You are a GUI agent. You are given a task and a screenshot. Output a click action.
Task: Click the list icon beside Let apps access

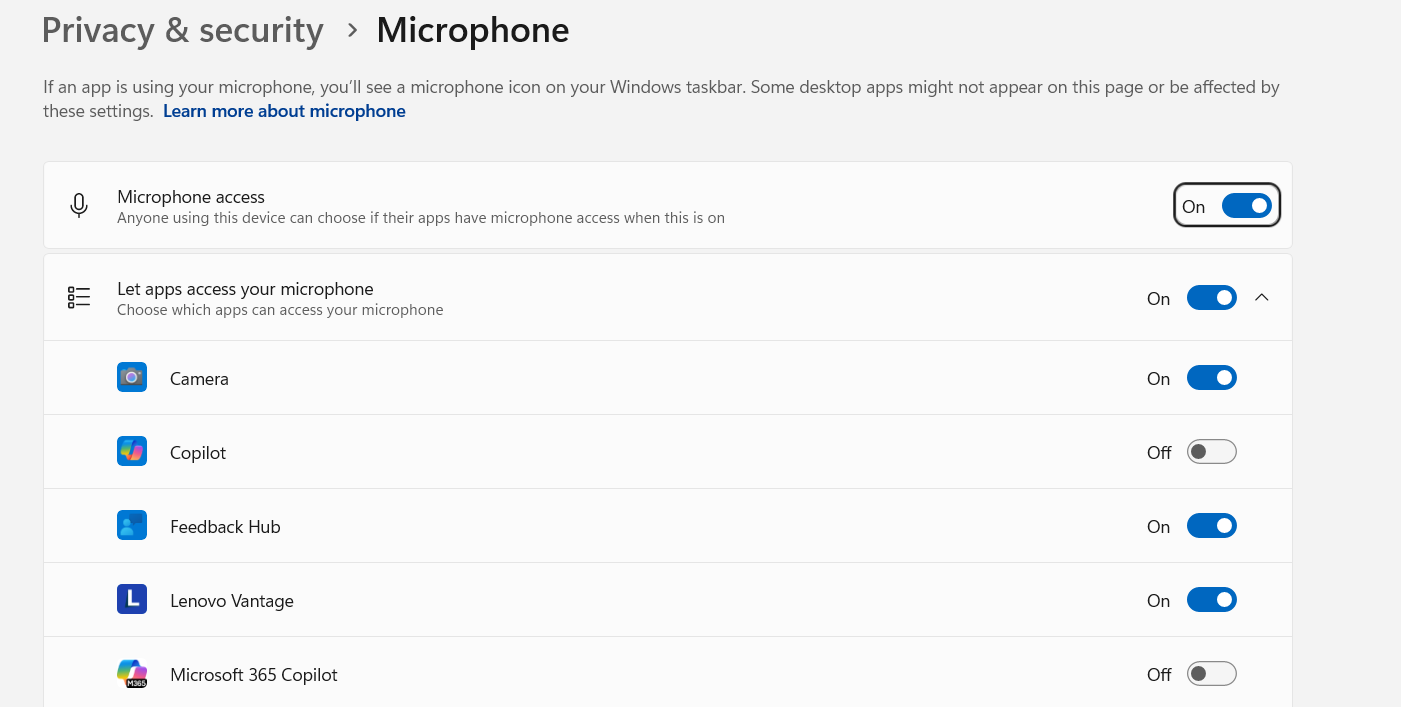pyautogui.click(x=79, y=298)
